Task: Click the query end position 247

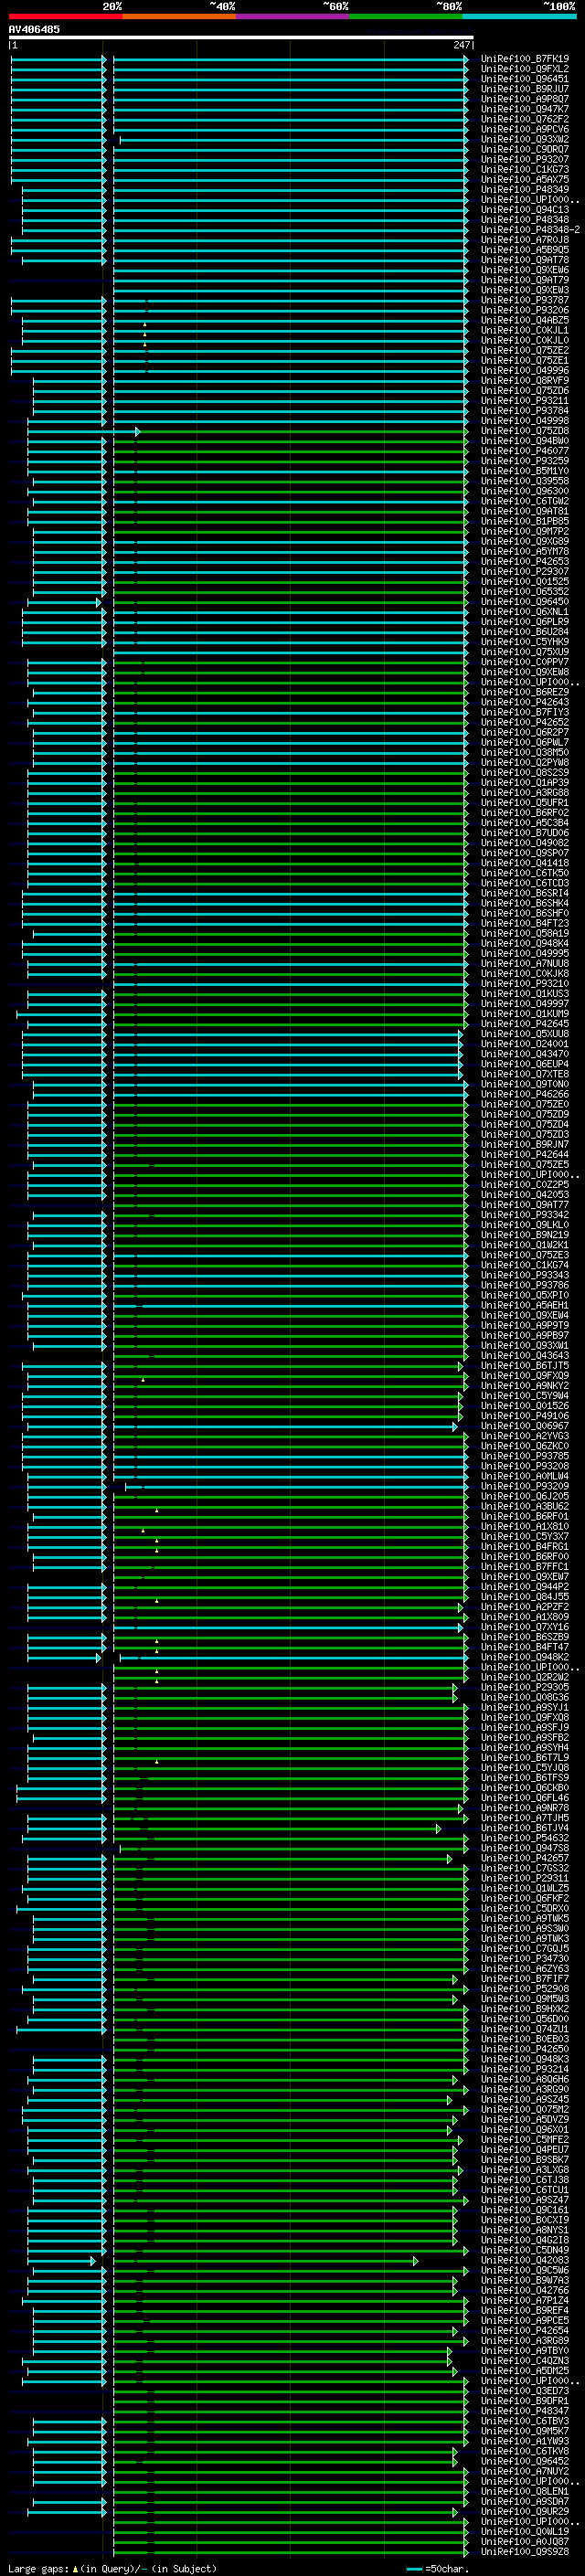Action: (x=462, y=45)
